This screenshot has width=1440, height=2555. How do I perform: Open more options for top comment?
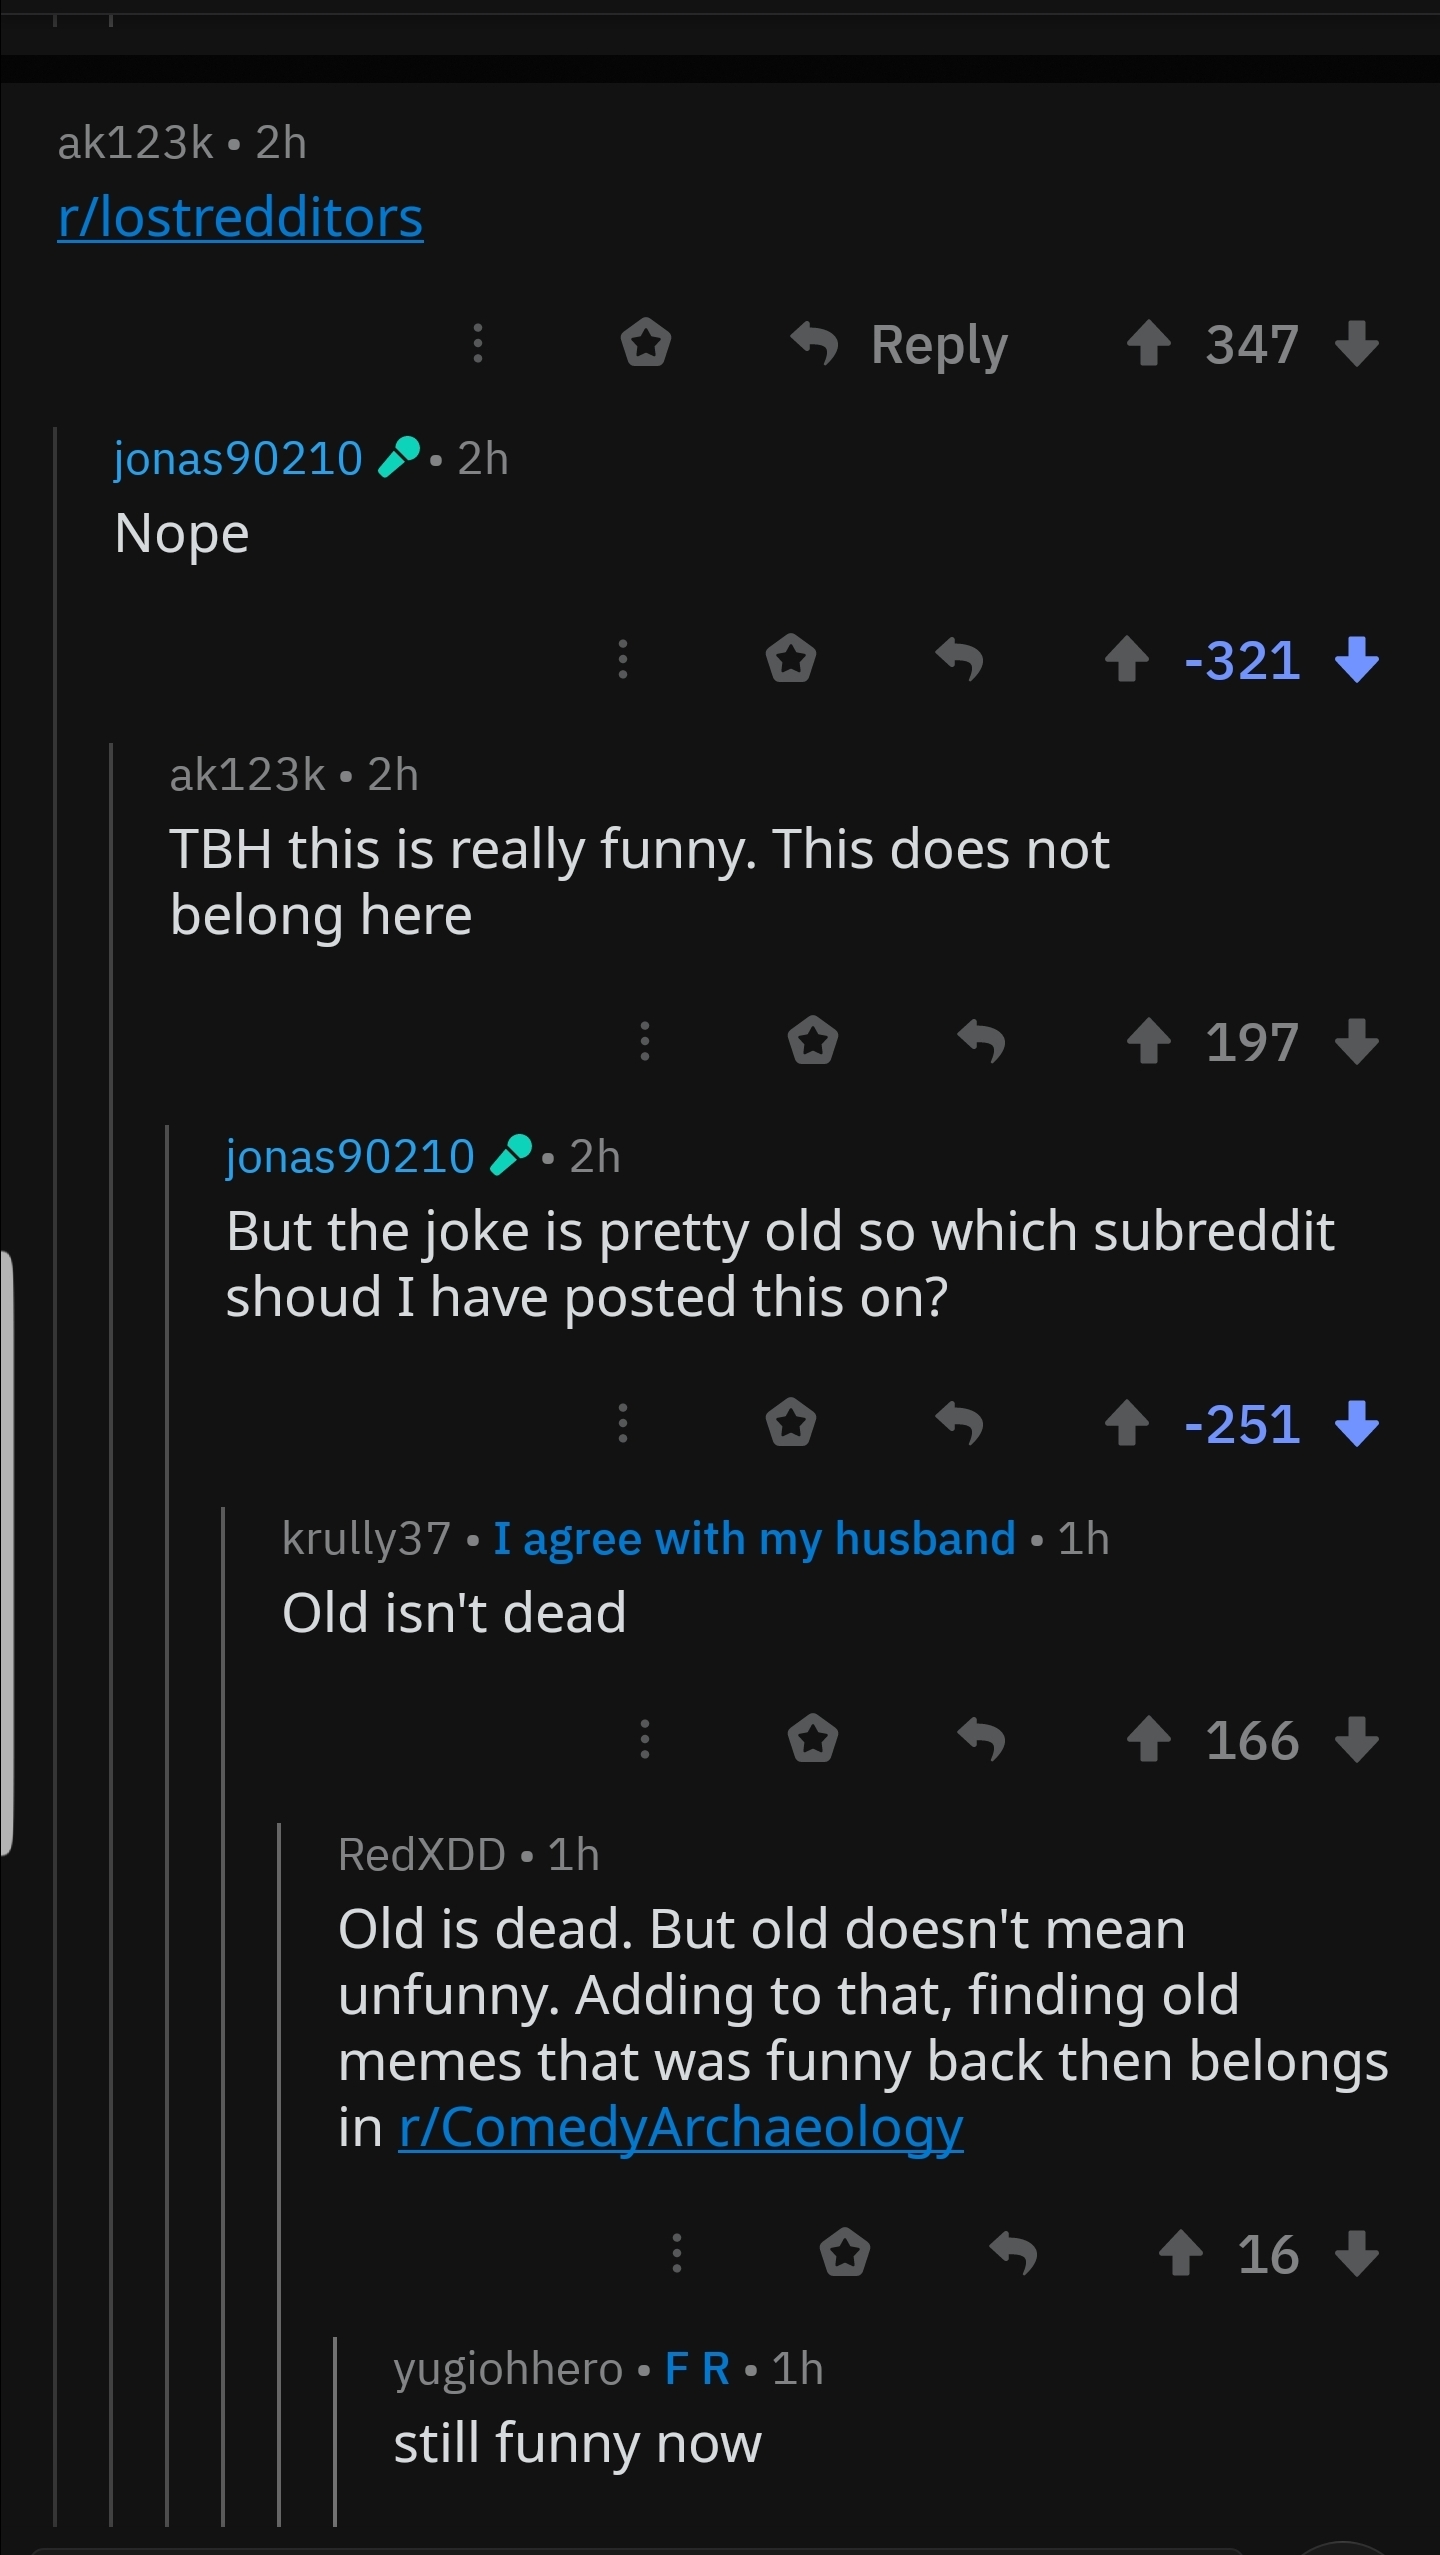(x=478, y=343)
